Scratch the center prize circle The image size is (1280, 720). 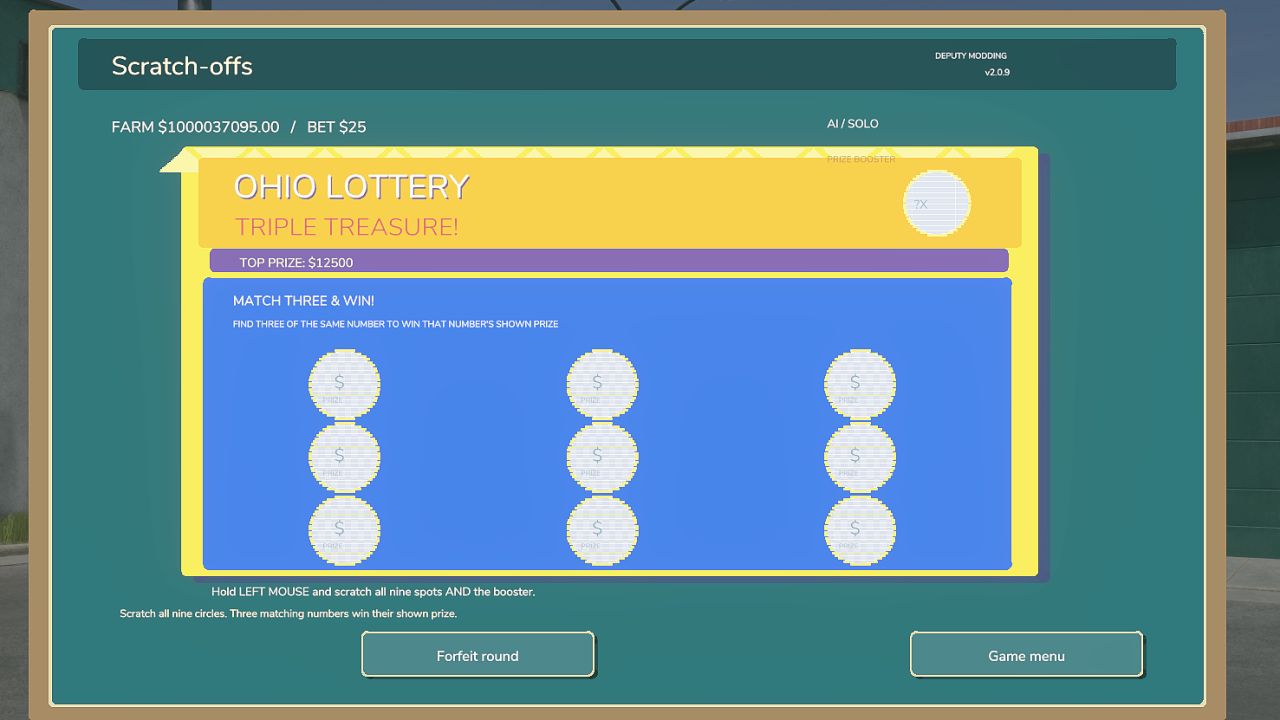click(x=602, y=457)
